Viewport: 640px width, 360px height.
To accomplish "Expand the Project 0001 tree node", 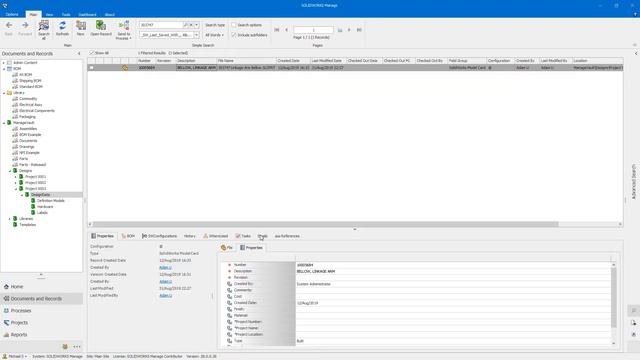I will tap(16, 177).
